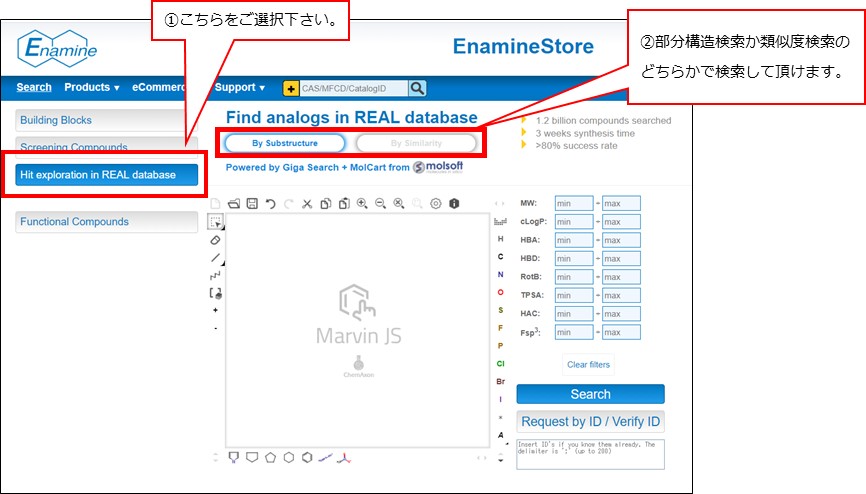Select the rectangle selection tool
The image size is (866, 494).
pos(215,222)
